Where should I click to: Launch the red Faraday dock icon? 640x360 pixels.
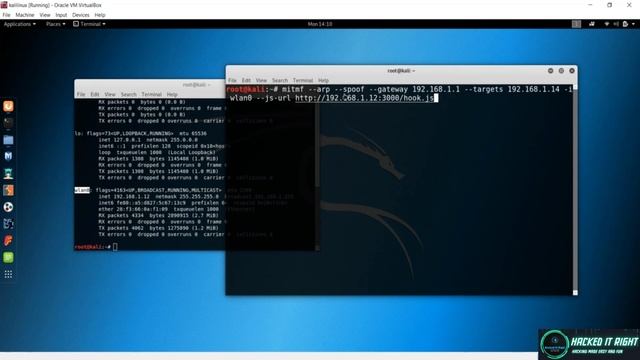(8, 240)
